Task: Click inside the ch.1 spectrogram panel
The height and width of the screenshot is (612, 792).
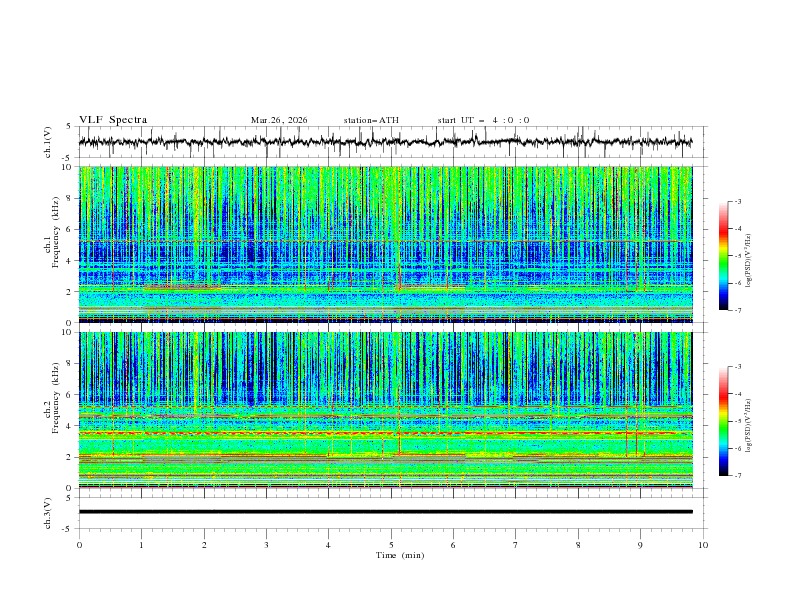Action: click(385, 244)
